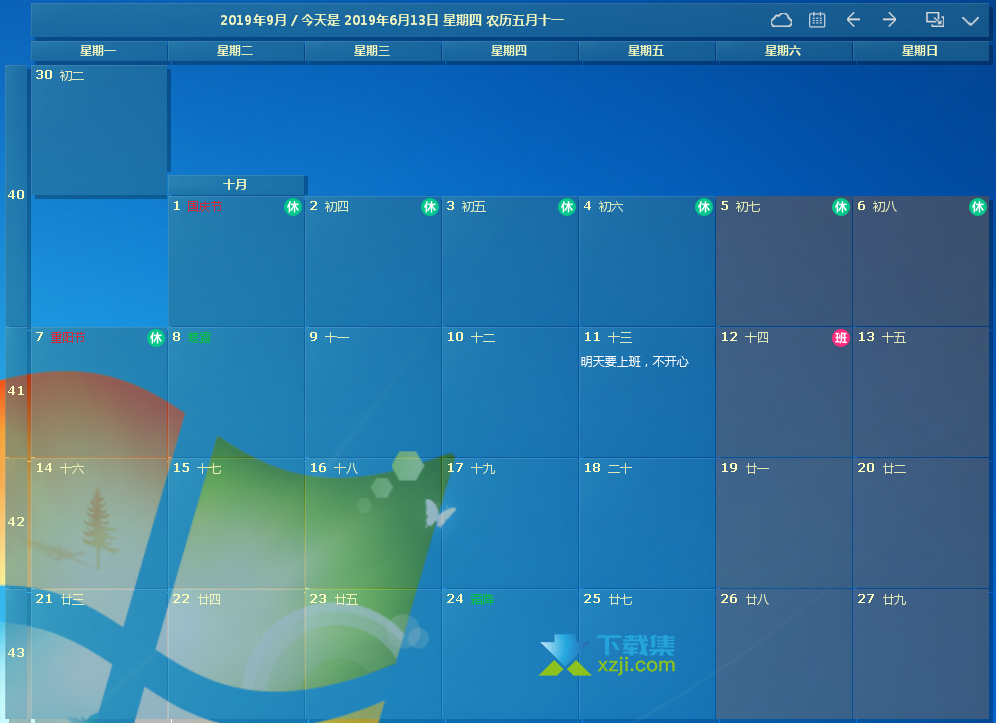Expand the dropdown chevron menu
The height and width of the screenshot is (723, 996).
coord(970,21)
